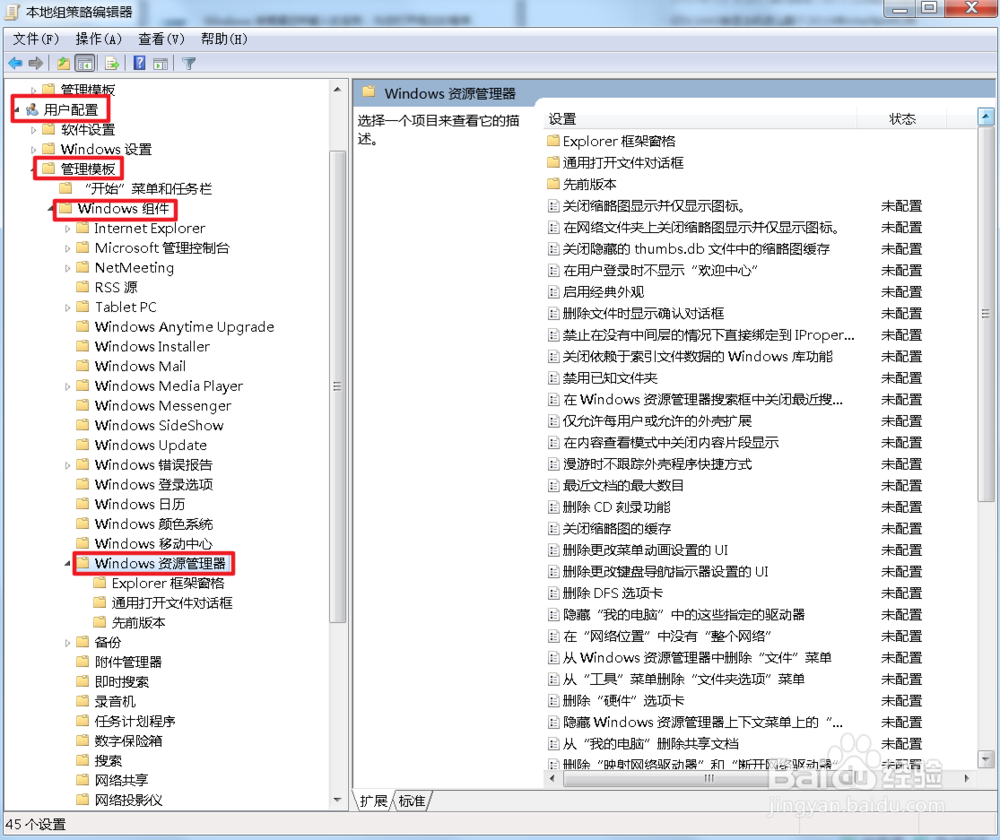
Task: Select the Windows SideShow tree item
Action: coord(159,425)
